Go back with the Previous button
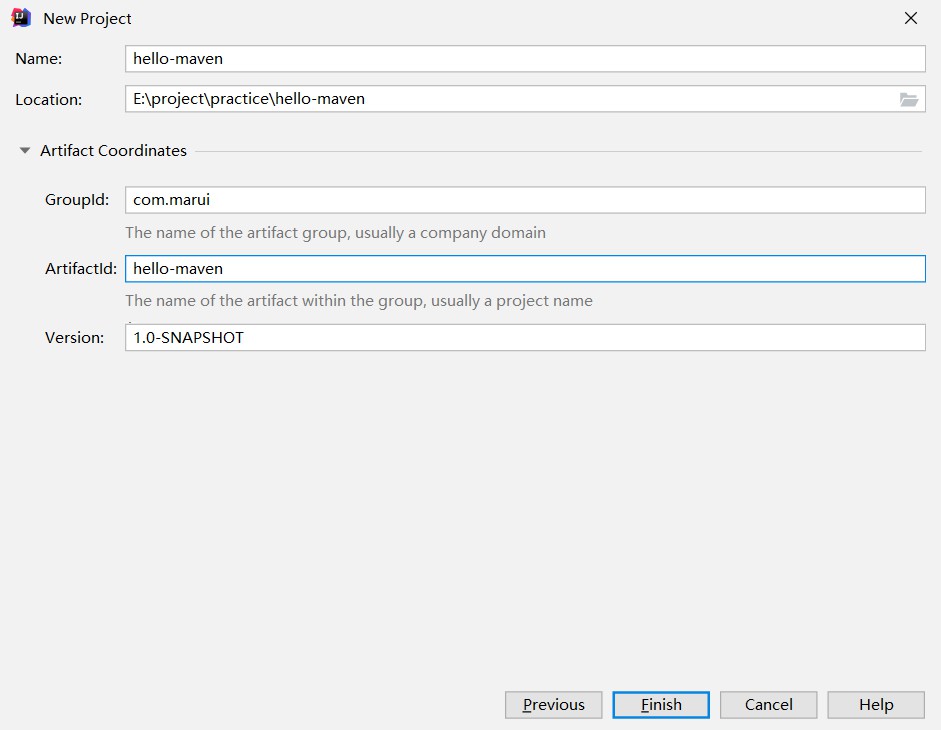This screenshot has height=730, width=941. pyautogui.click(x=553, y=705)
